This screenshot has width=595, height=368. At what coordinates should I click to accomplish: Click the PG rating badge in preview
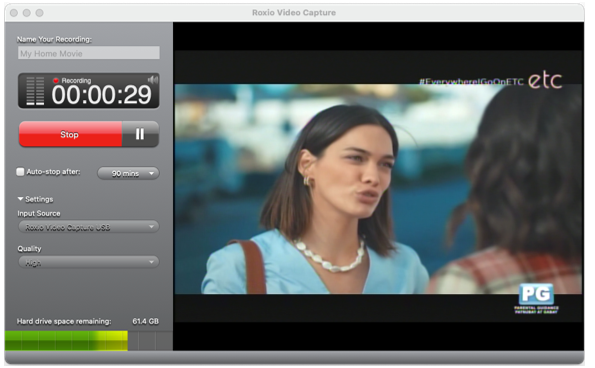[536, 299]
